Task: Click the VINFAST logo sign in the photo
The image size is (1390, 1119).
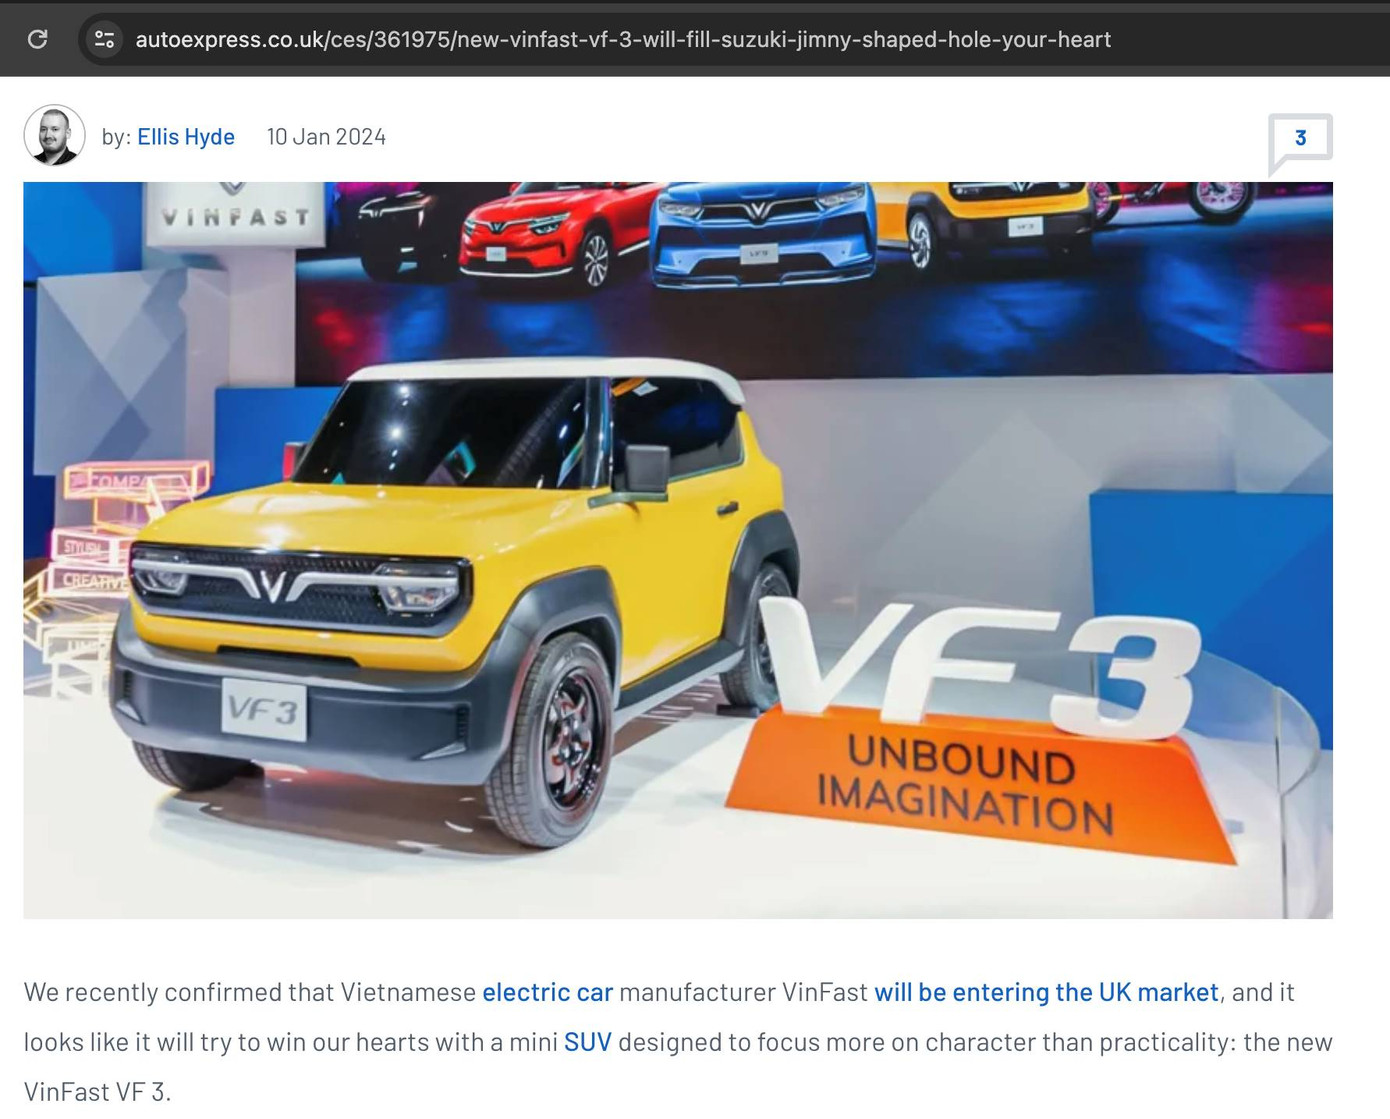Action: [236, 215]
